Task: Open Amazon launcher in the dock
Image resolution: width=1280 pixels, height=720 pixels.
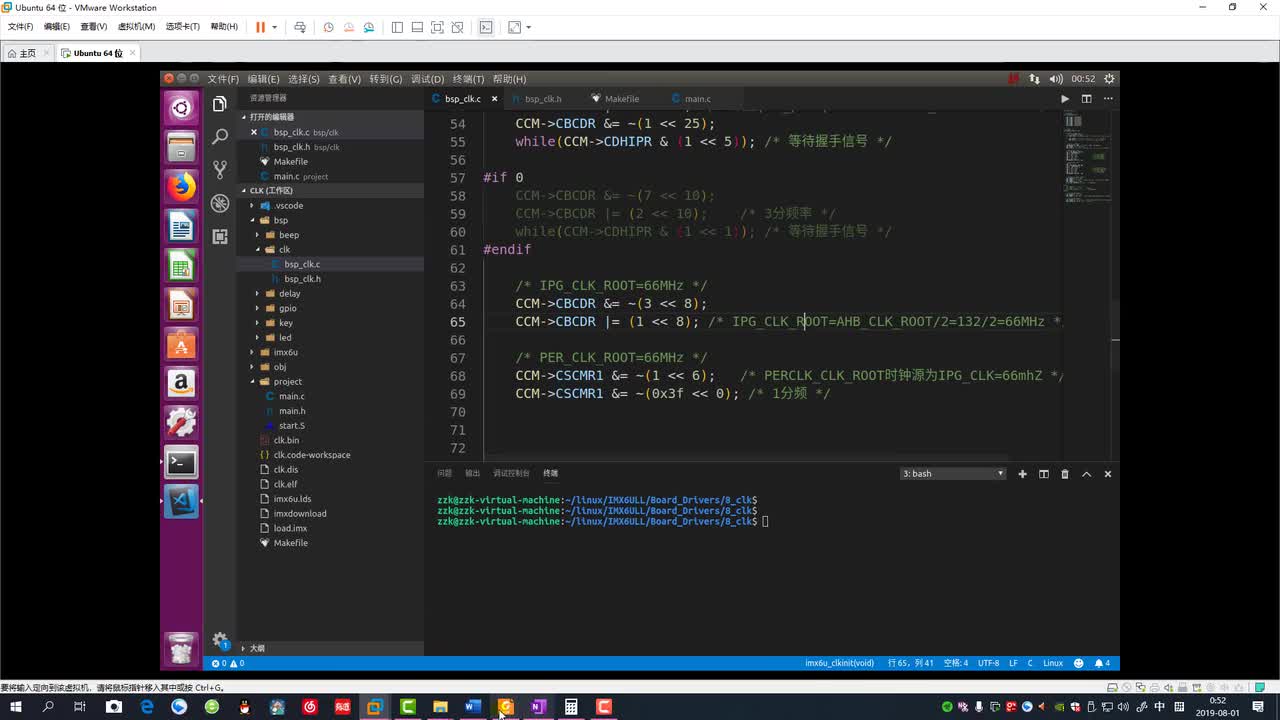Action: pyautogui.click(x=181, y=383)
